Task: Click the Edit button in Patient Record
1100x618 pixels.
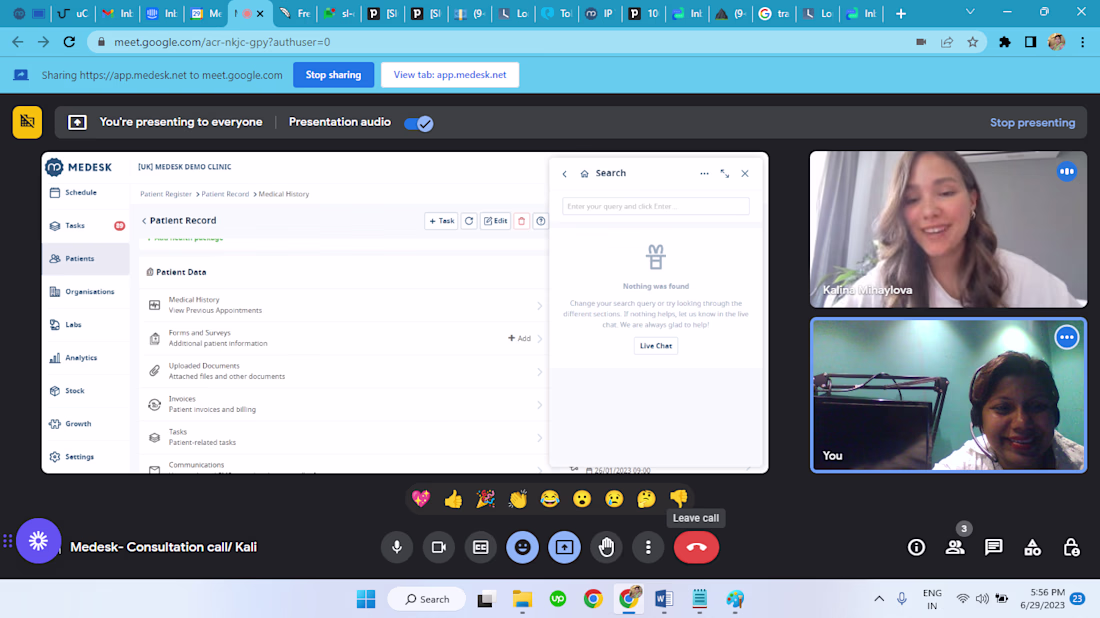Action: (495, 221)
